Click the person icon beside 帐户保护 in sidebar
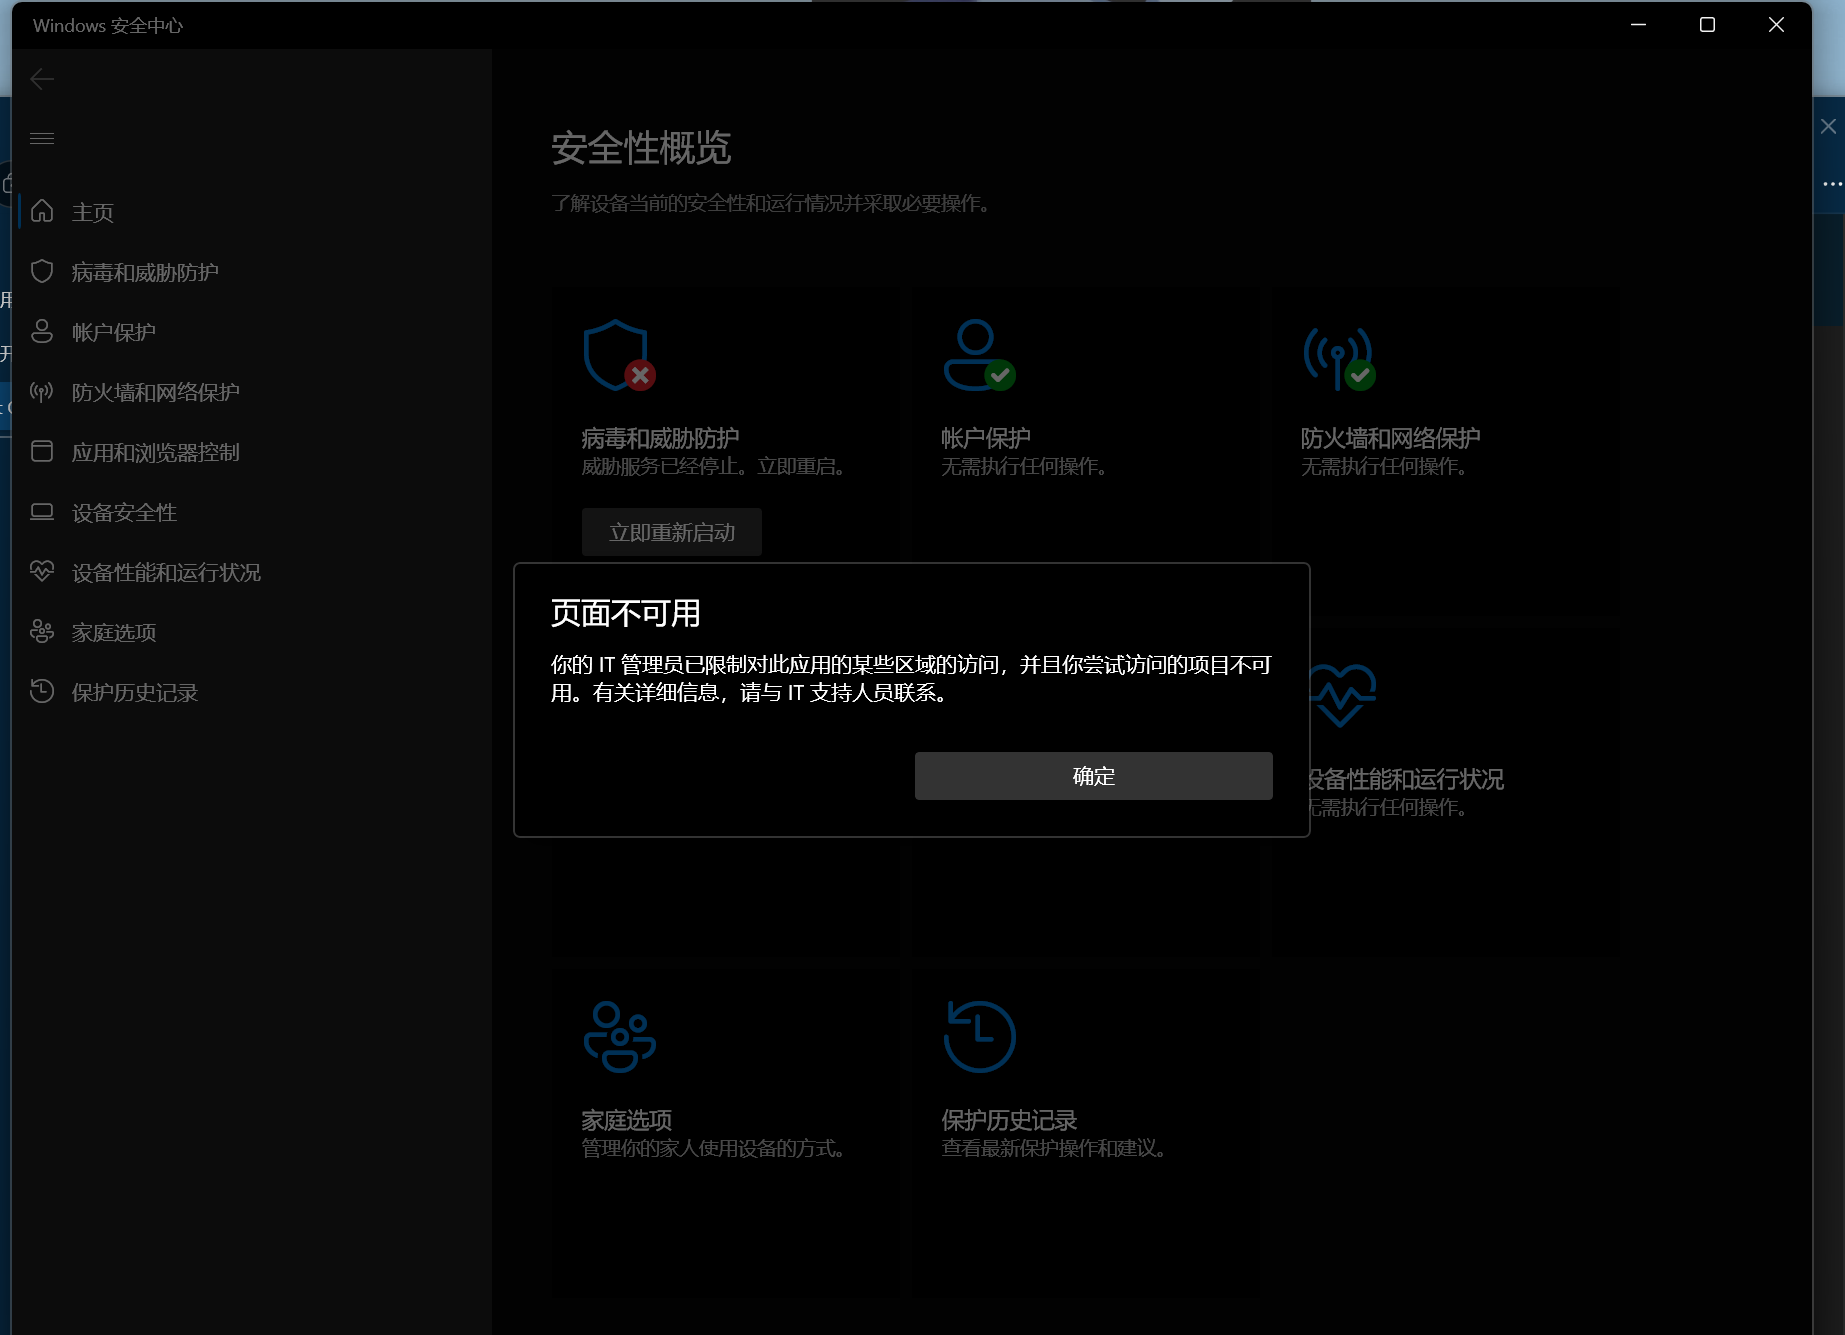Viewport: 1845px width, 1335px height. [x=42, y=331]
